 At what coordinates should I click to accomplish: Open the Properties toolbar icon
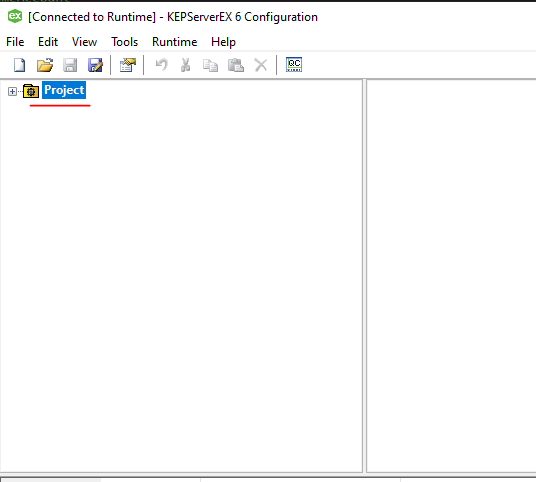tap(128, 65)
